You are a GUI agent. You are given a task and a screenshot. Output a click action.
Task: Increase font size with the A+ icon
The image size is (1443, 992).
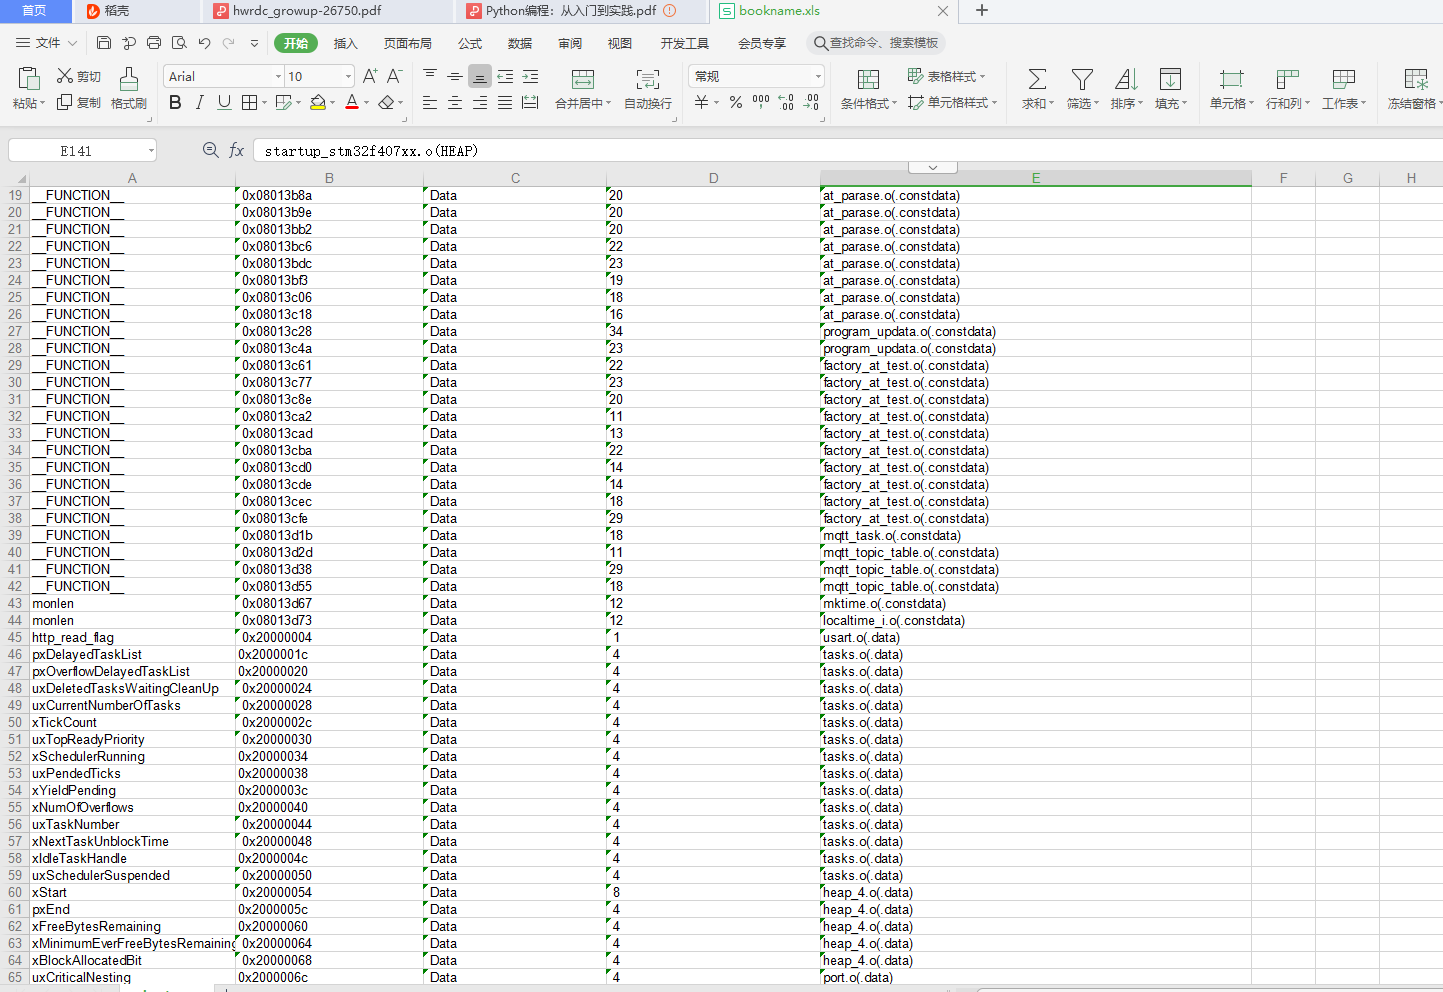370,76
